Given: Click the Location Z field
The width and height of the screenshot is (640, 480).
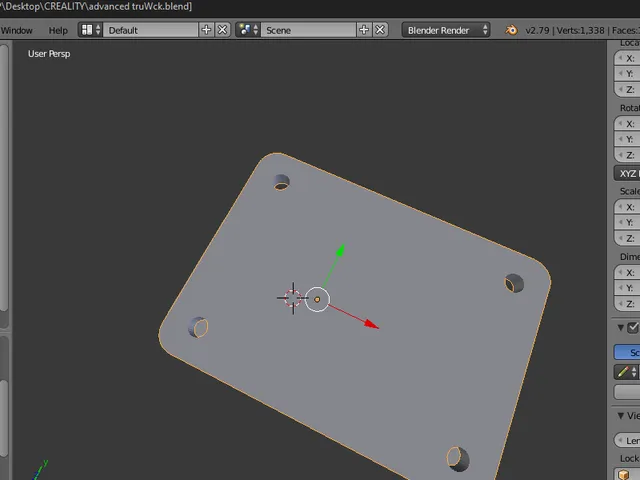Looking at the screenshot, I should click(627, 89).
